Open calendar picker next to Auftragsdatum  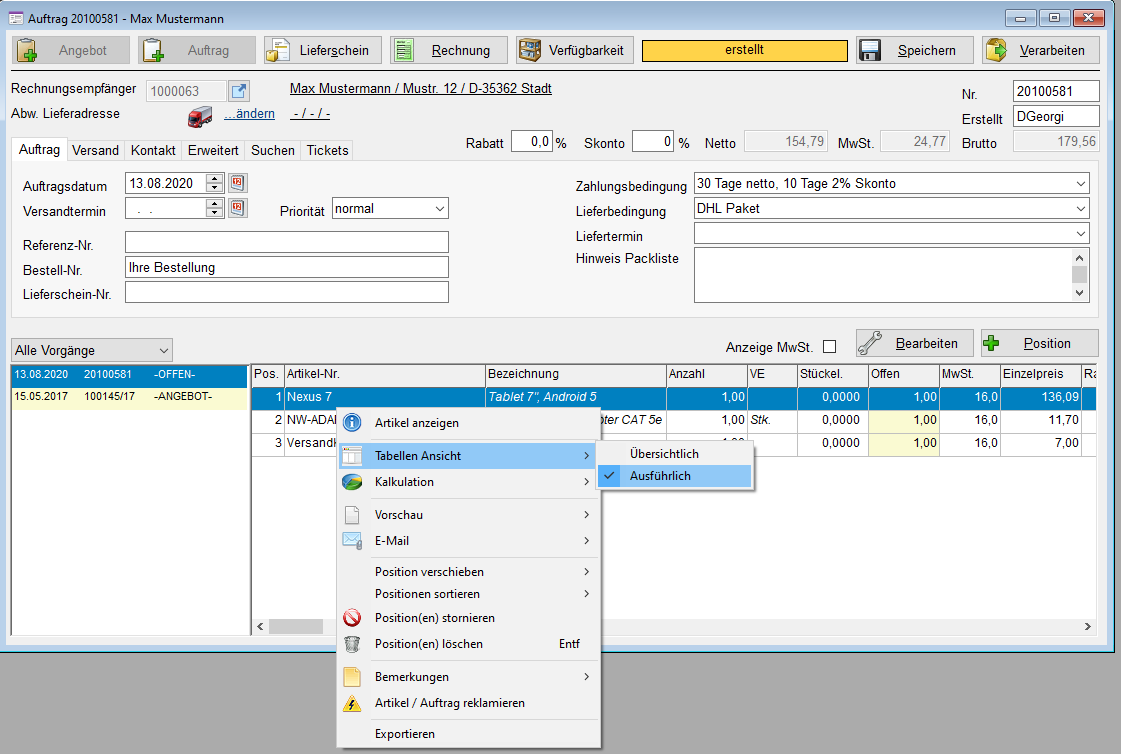tap(237, 183)
